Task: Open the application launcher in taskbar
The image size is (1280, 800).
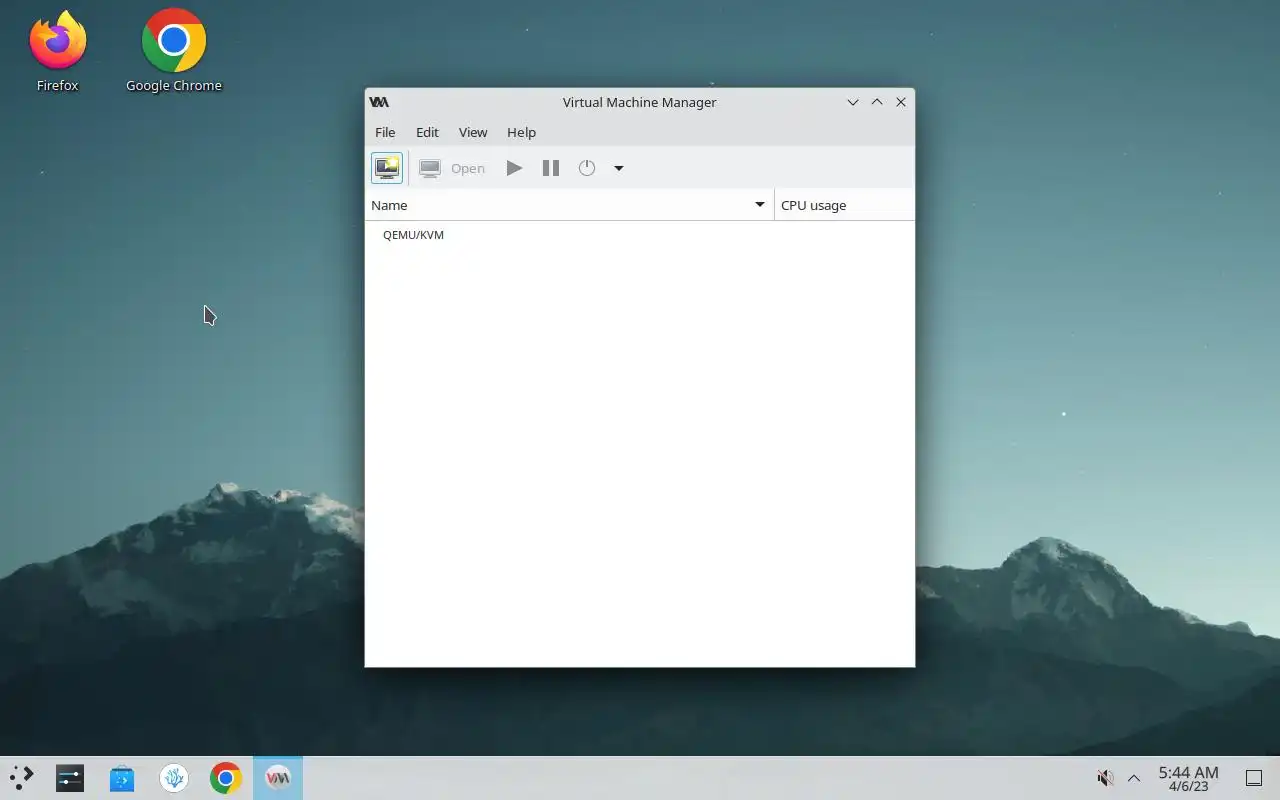Action: pos(22,778)
